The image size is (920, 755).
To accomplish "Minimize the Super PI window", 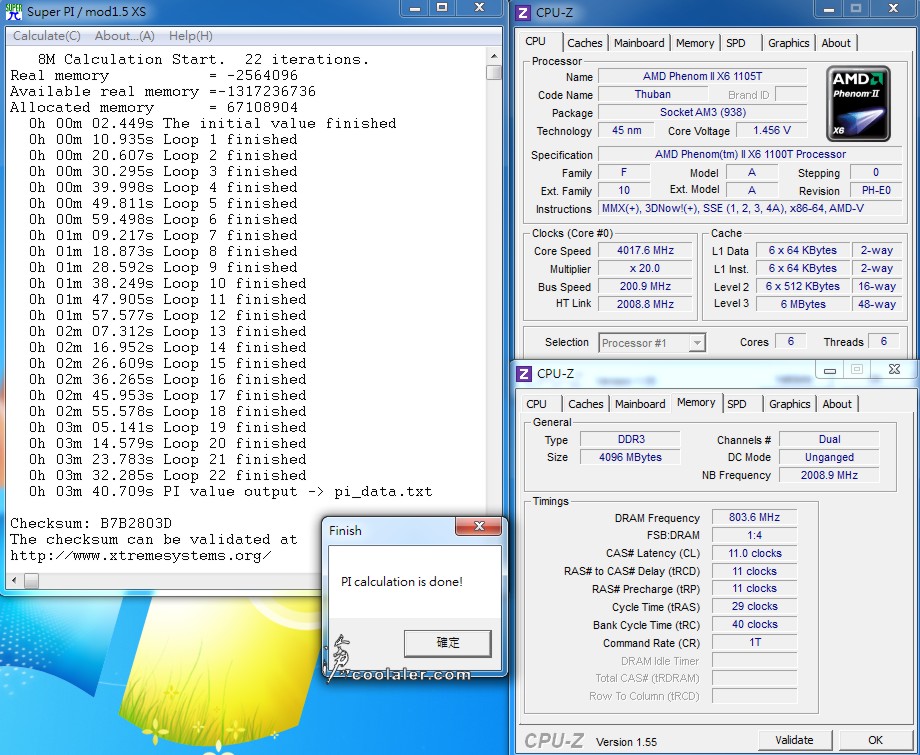I will click(x=415, y=8).
